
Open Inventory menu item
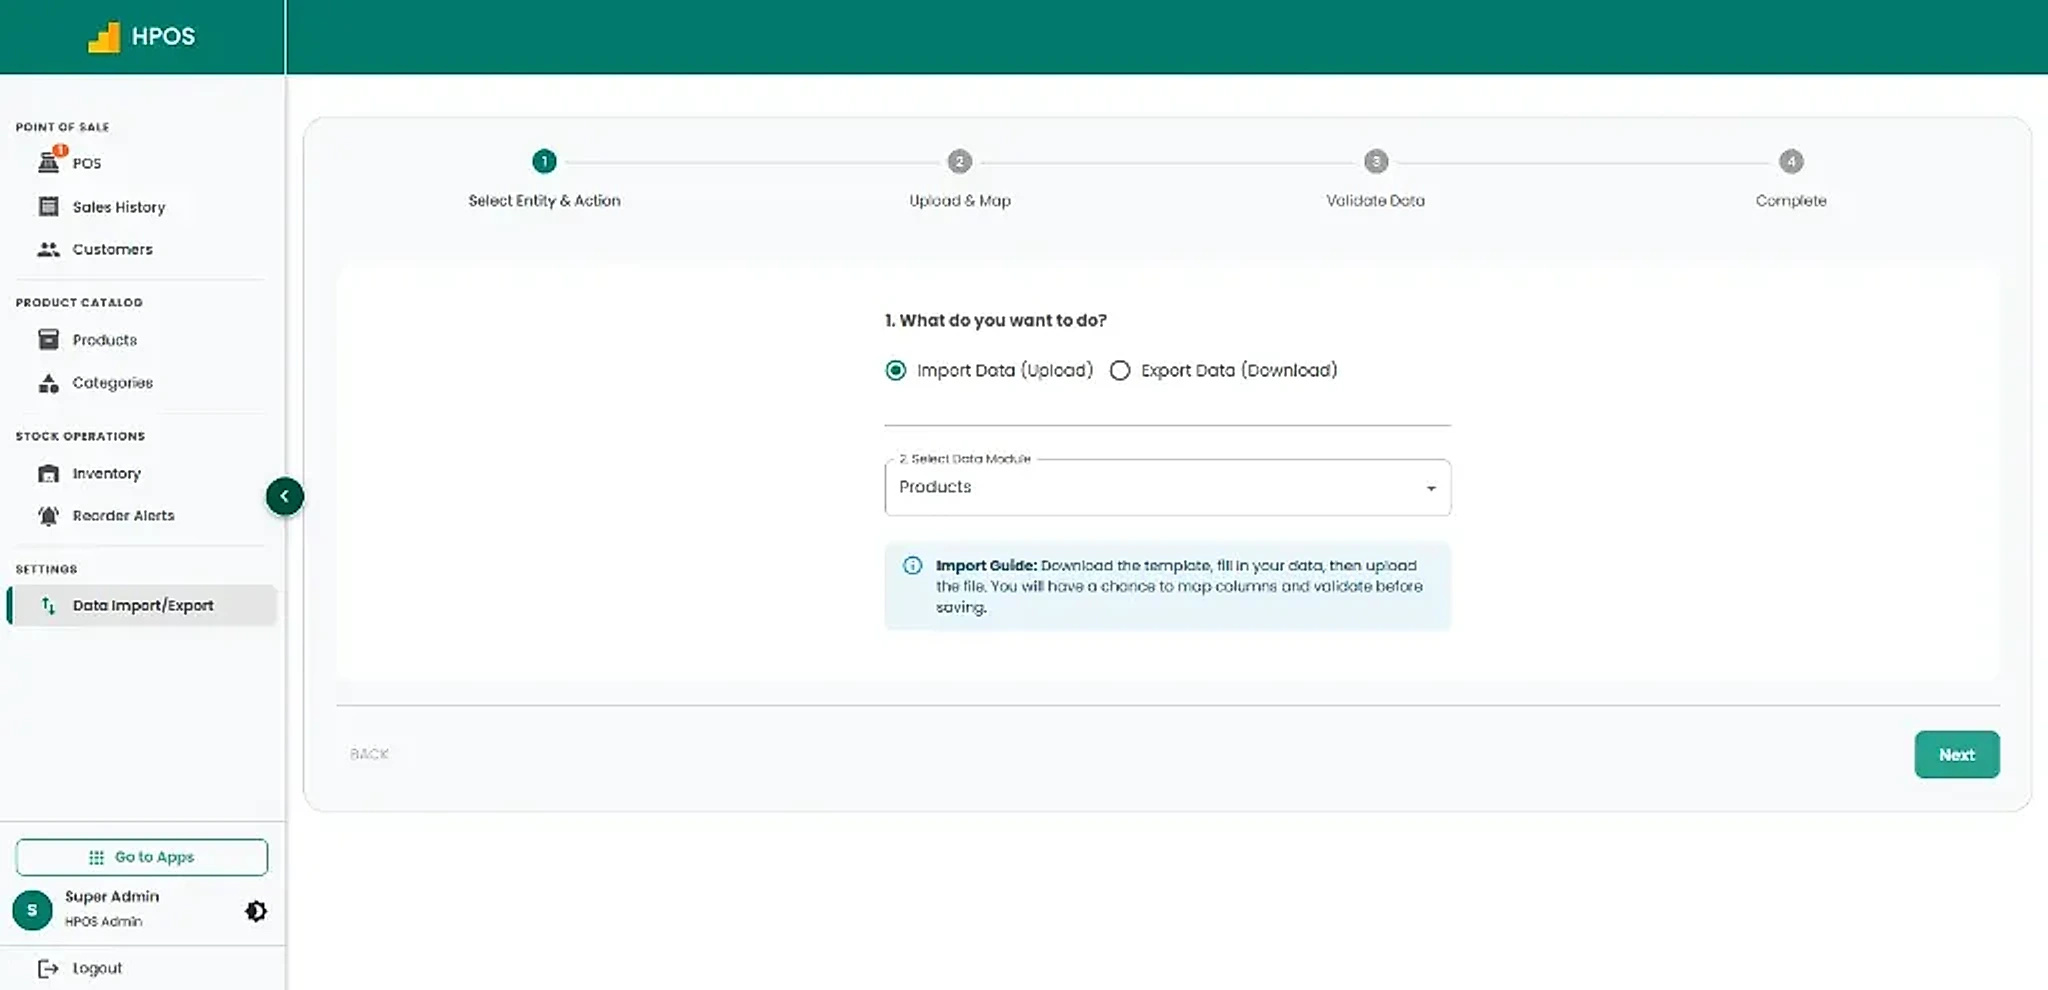pos(140,473)
